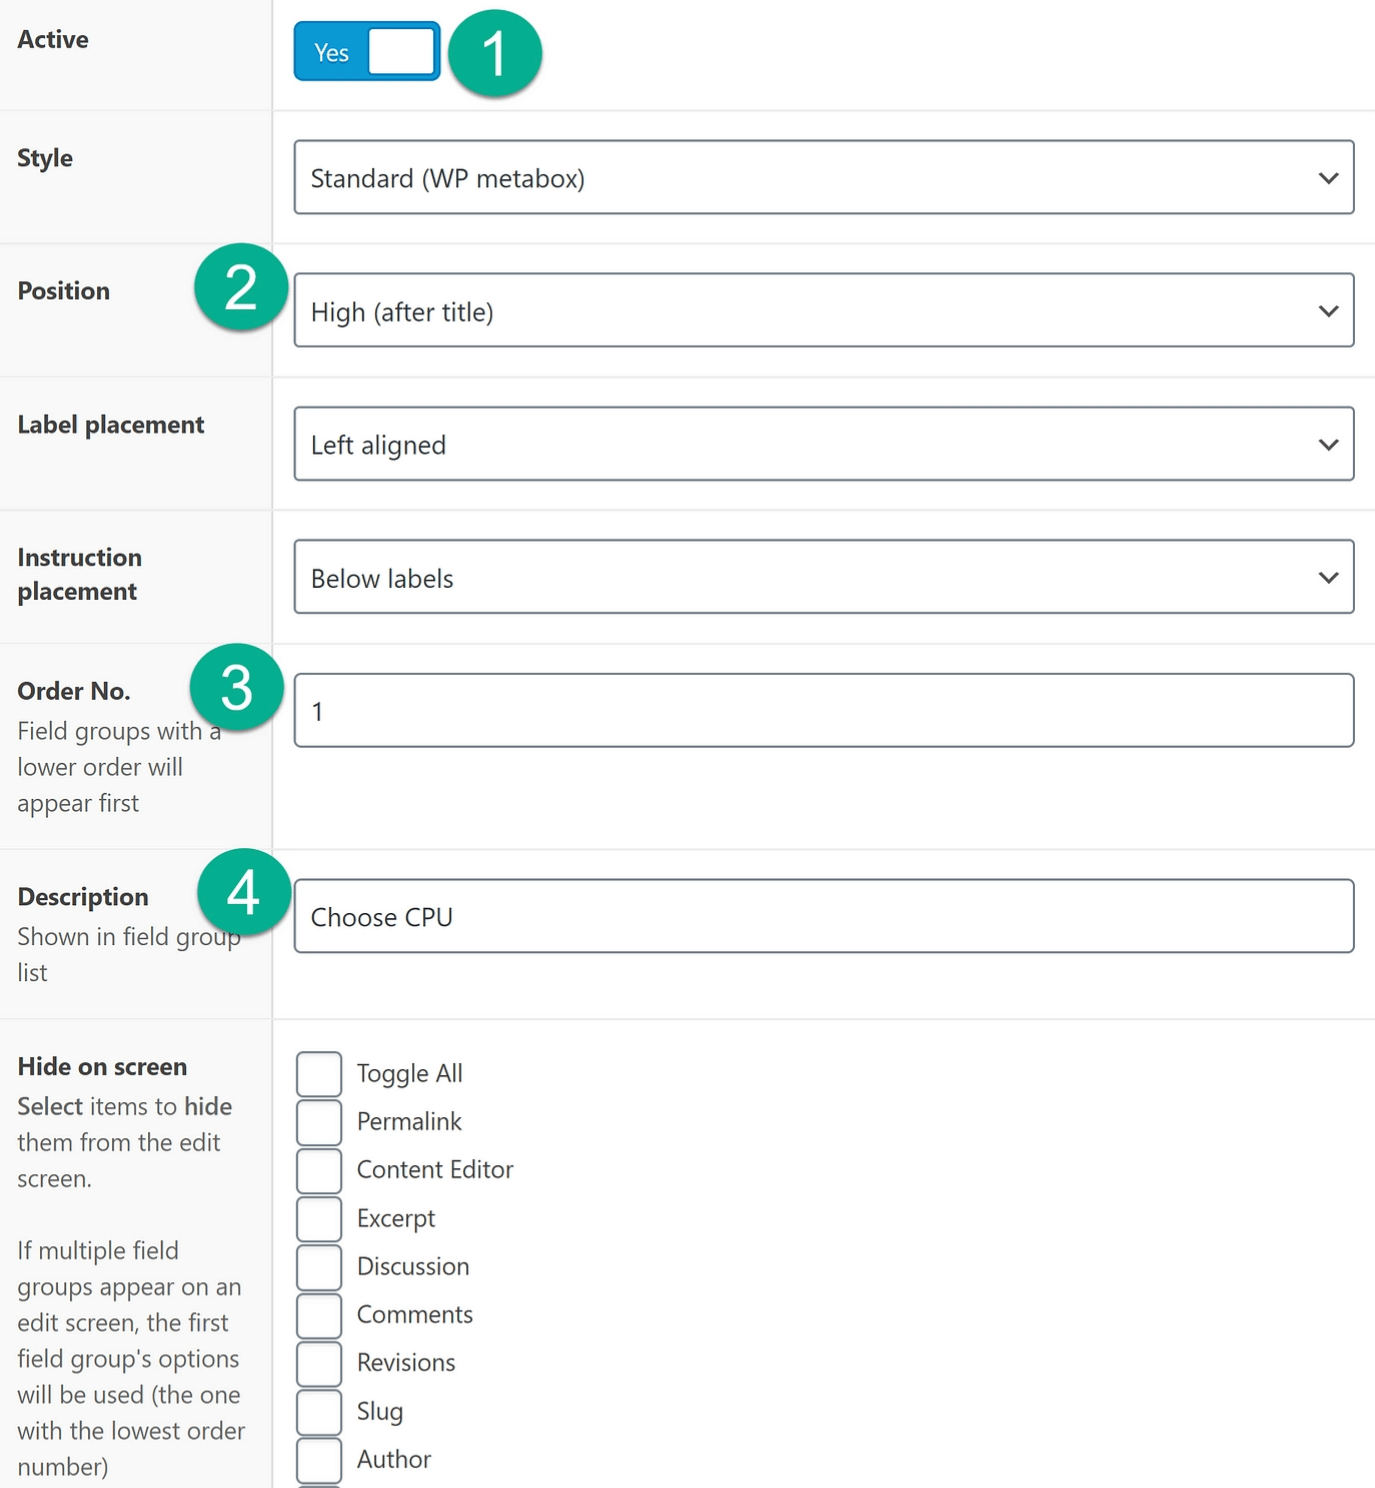Open the Label placement dropdown
Viewport: 1375px width, 1488px height.
(823, 444)
